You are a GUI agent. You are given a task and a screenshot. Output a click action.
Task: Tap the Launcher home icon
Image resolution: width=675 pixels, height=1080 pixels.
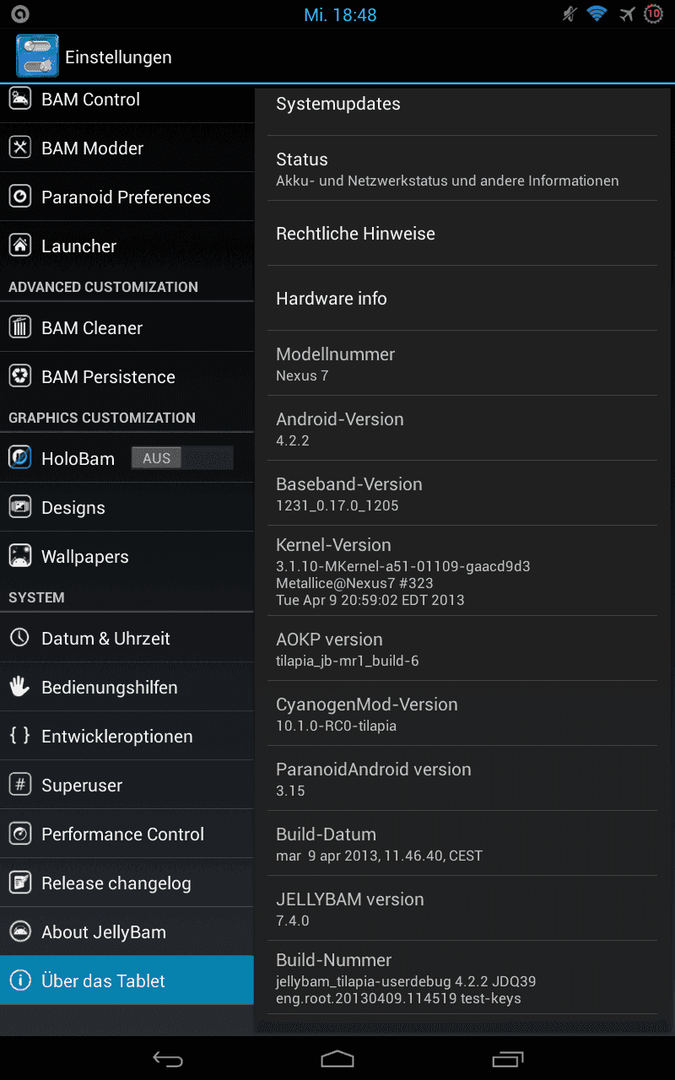(20, 245)
